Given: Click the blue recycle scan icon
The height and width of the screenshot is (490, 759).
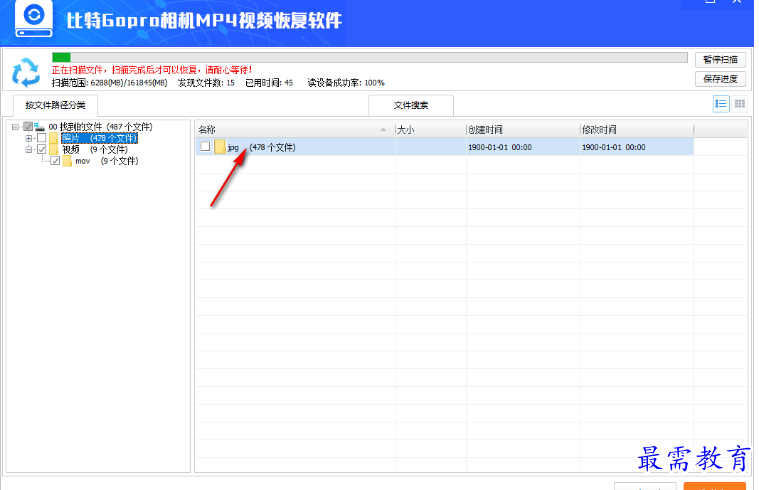Looking at the screenshot, I should coord(26,72).
